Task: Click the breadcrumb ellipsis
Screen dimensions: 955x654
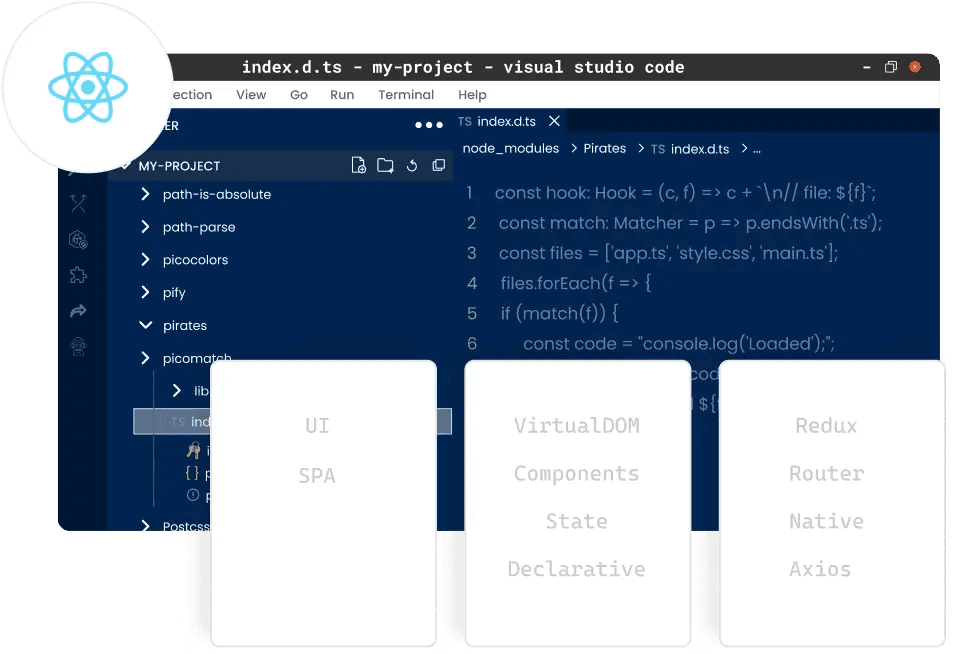Action: (756, 149)
